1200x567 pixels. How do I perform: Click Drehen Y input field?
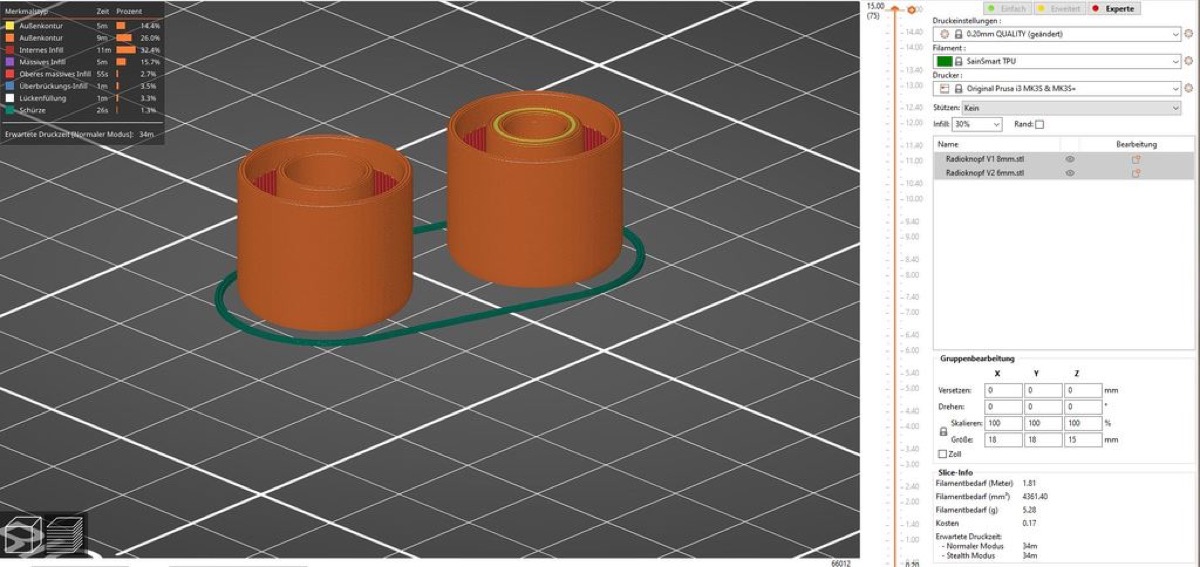tap(1042, 407)
